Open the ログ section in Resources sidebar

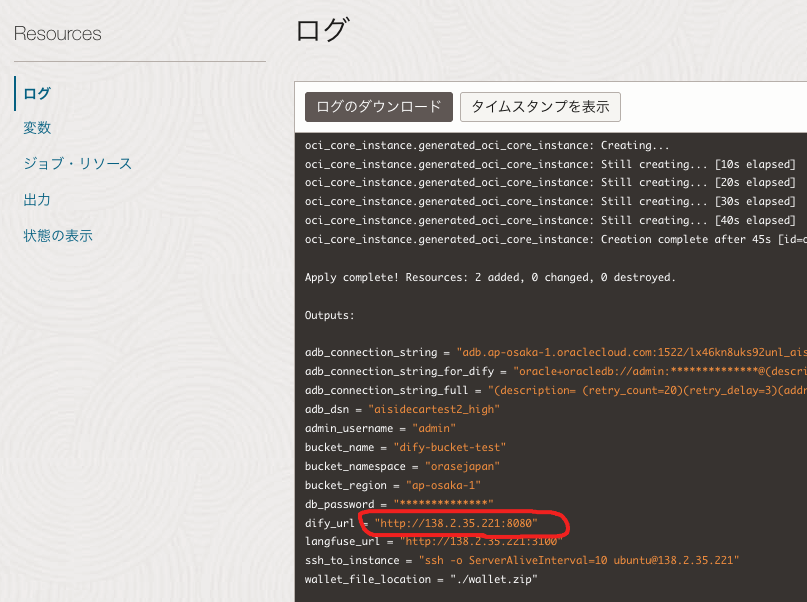click(x=37, y=94)
